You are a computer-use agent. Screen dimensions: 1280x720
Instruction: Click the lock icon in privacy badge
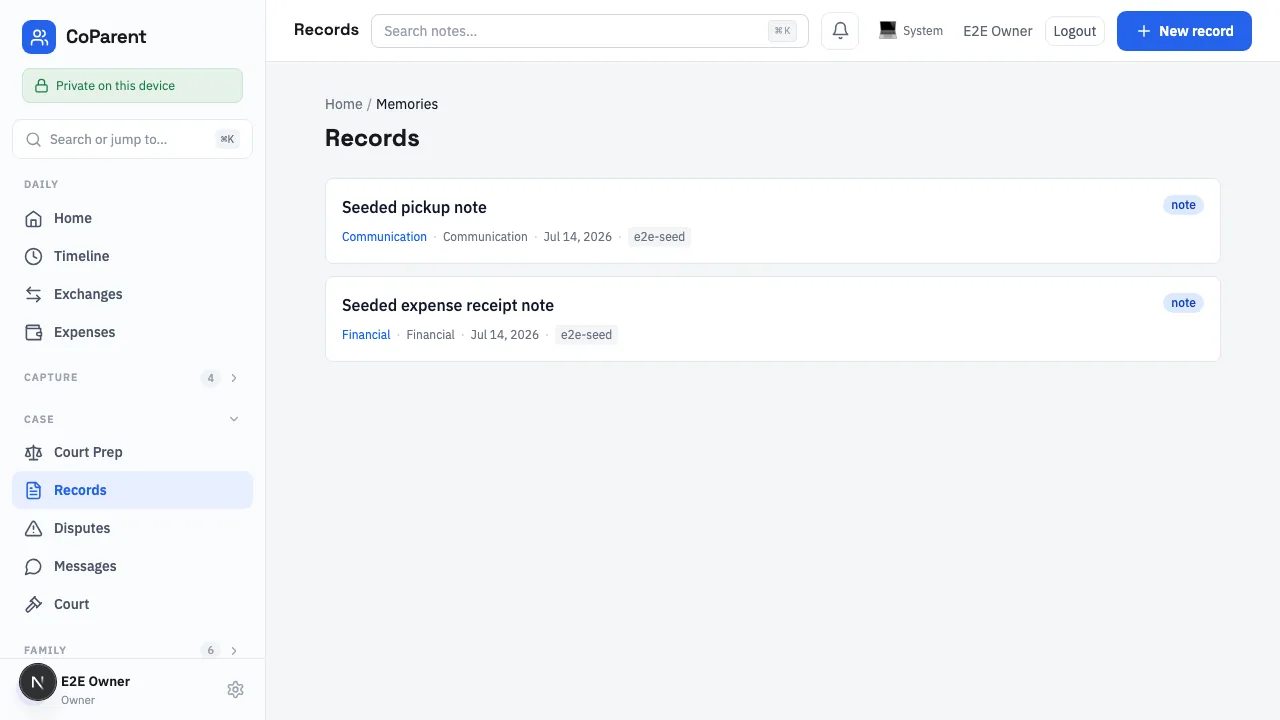[x=41, y=86]
